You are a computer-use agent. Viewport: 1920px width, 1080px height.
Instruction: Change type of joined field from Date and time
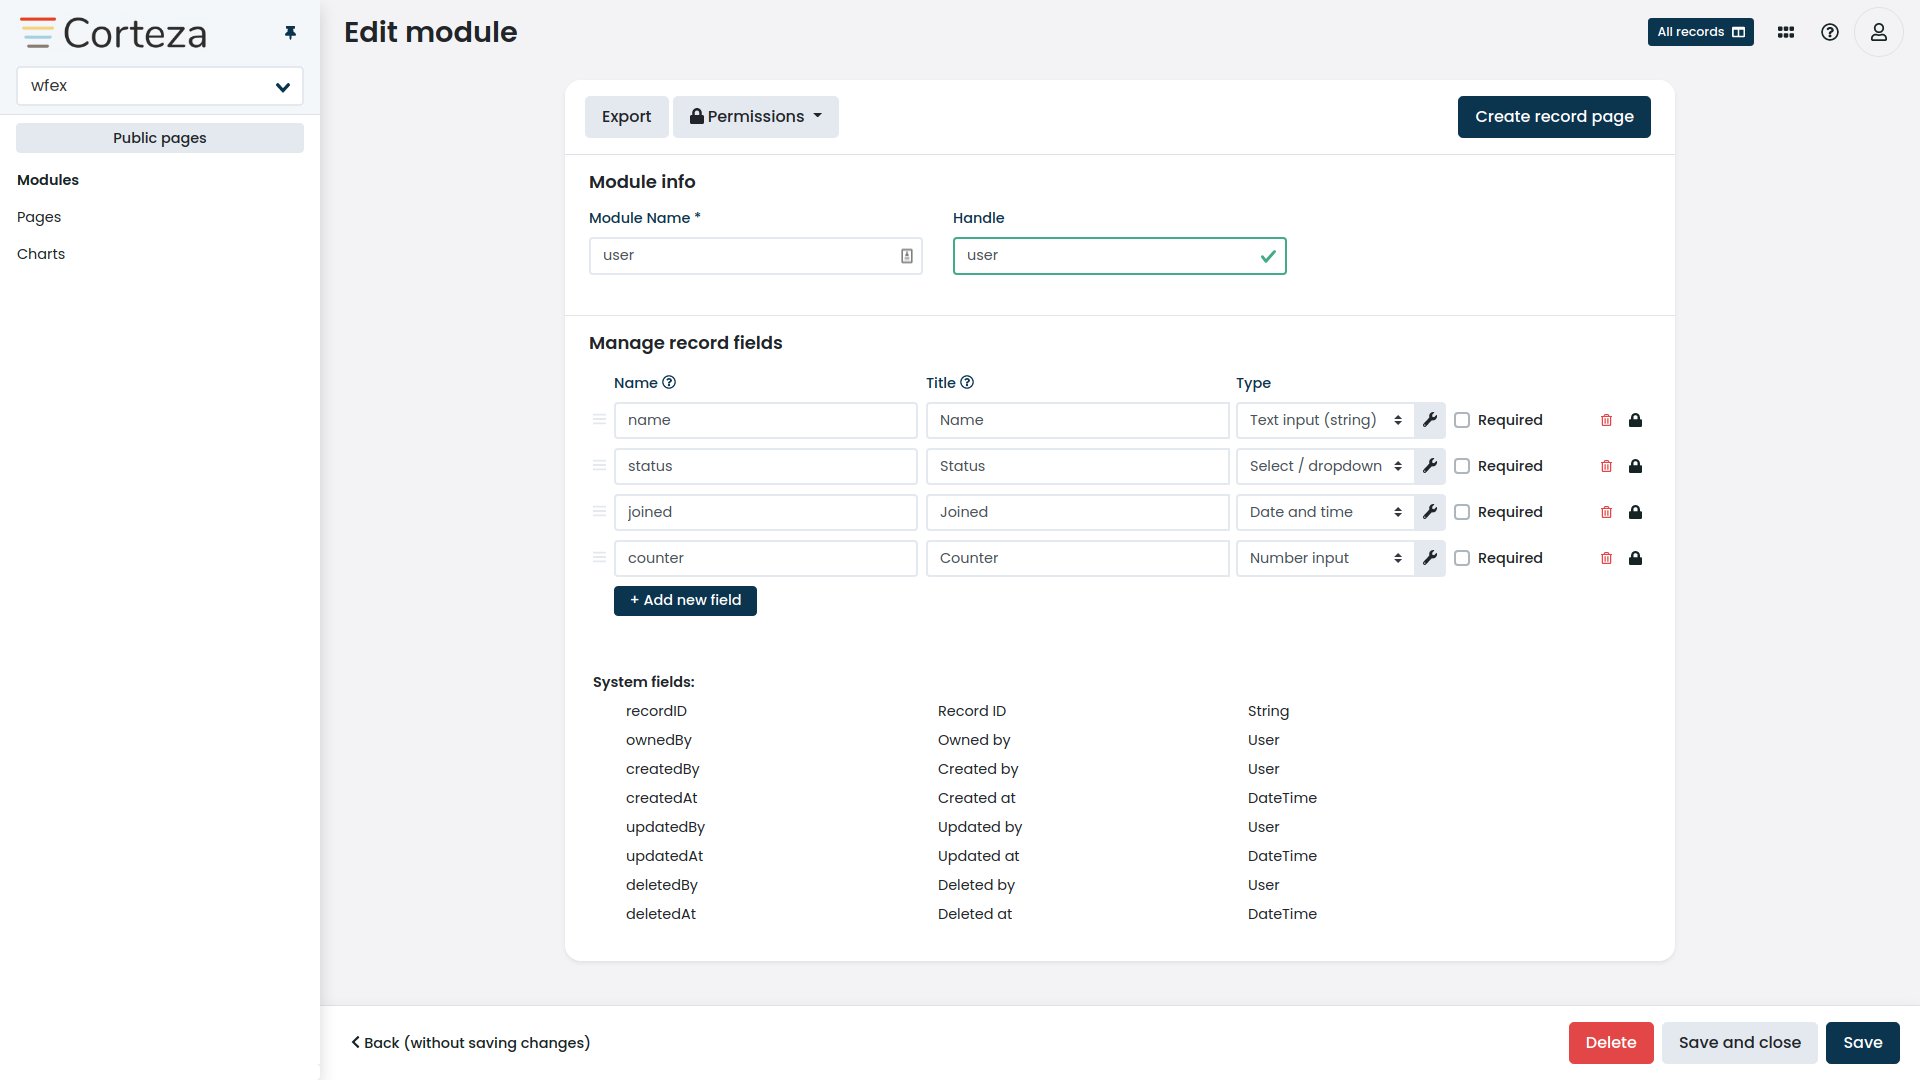(1325, 512)
